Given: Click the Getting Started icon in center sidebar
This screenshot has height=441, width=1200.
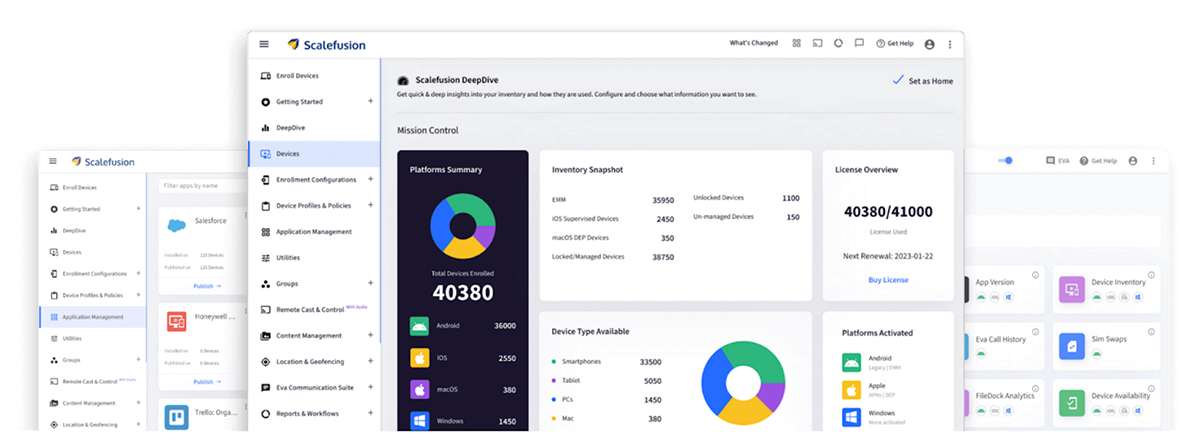Looking at the screenshot, I should click(x=265, y=102).
